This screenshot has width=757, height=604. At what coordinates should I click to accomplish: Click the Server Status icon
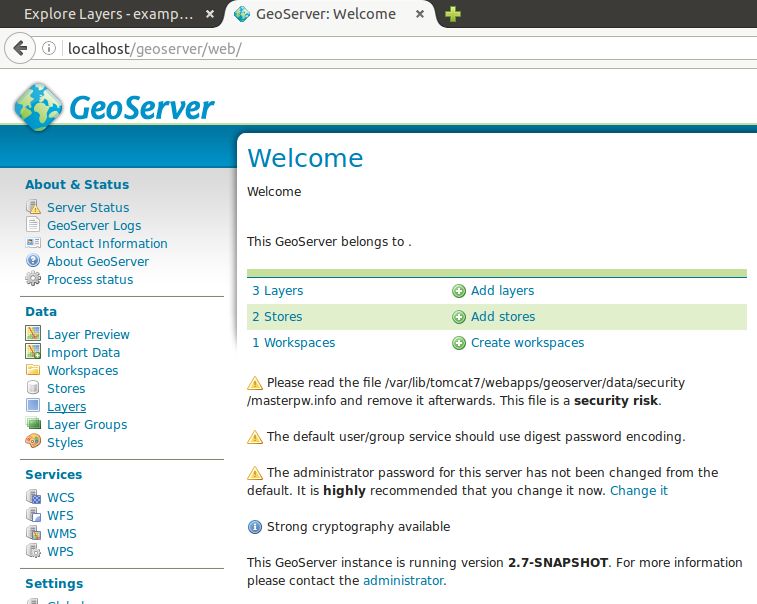click(x=33, y=207)
